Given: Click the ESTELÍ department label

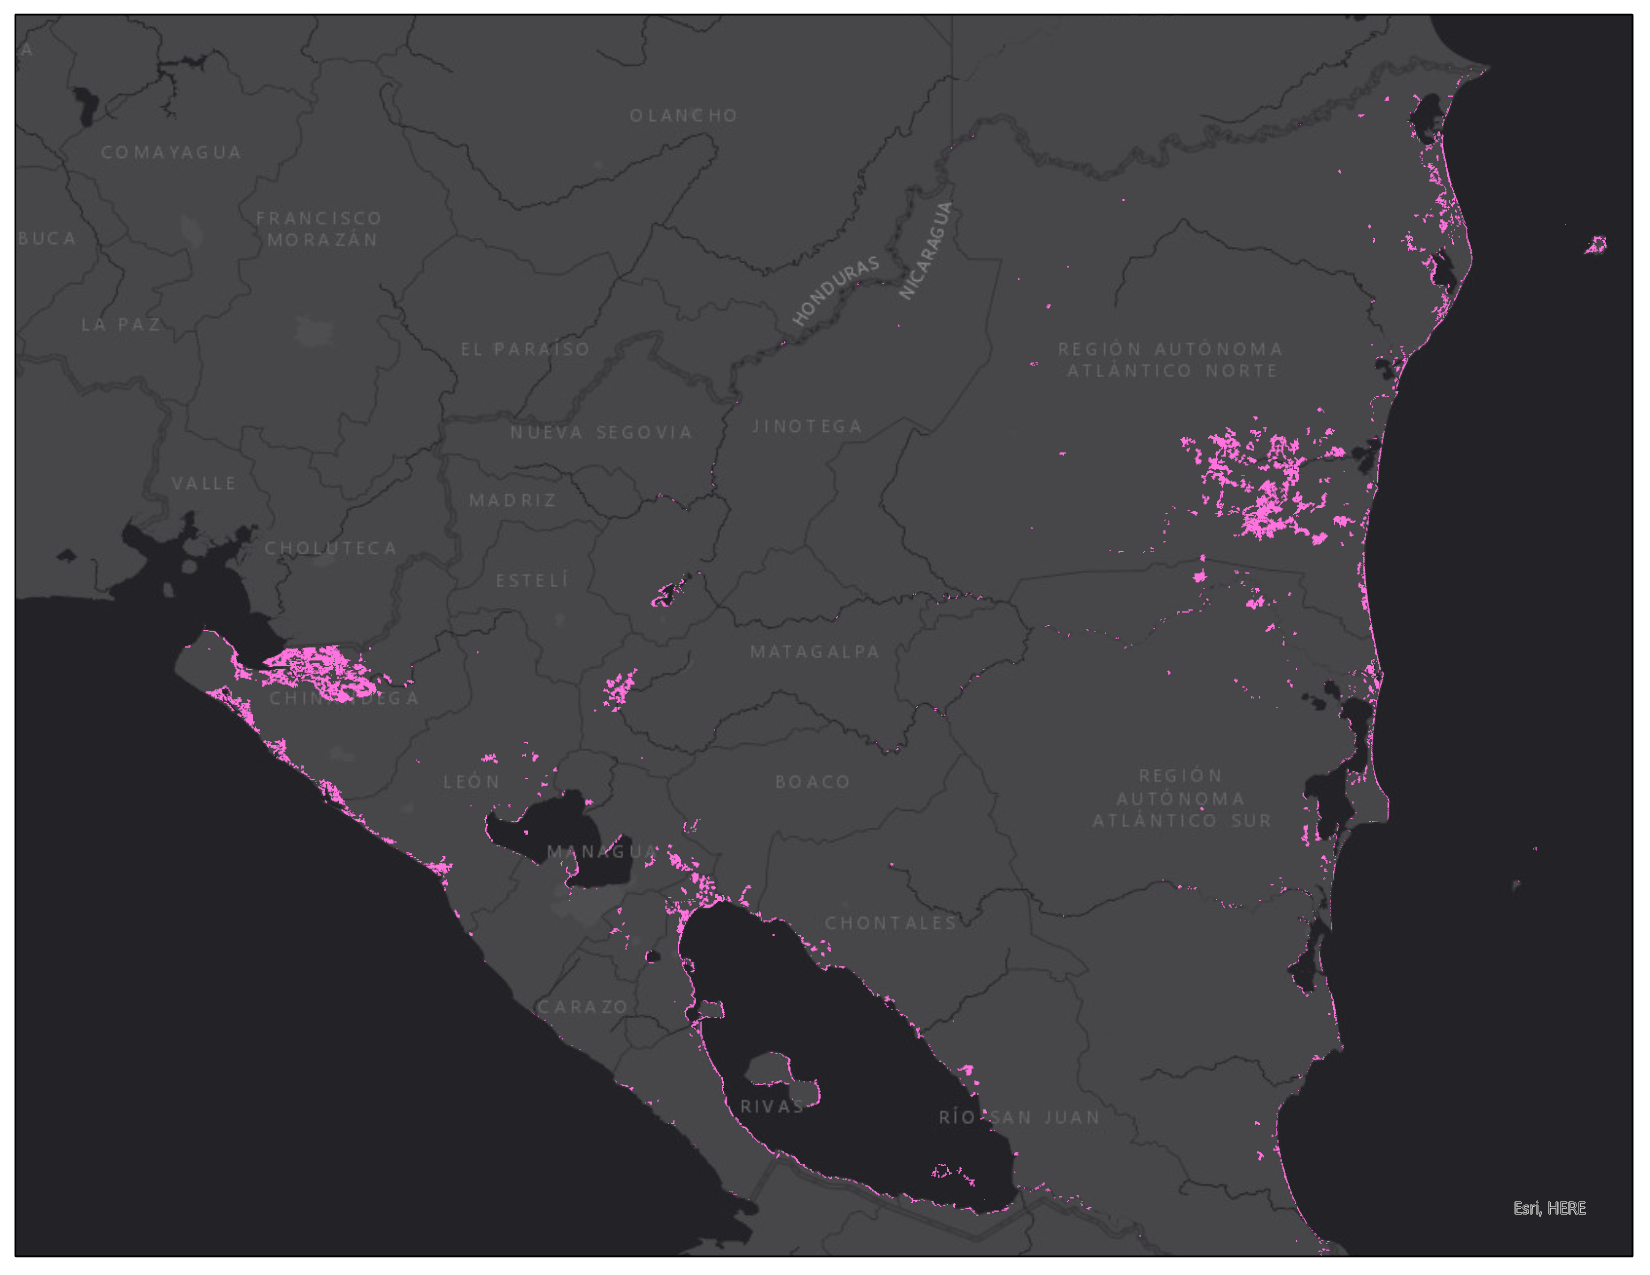Looking at the screenshot, I should click(532, 581).
